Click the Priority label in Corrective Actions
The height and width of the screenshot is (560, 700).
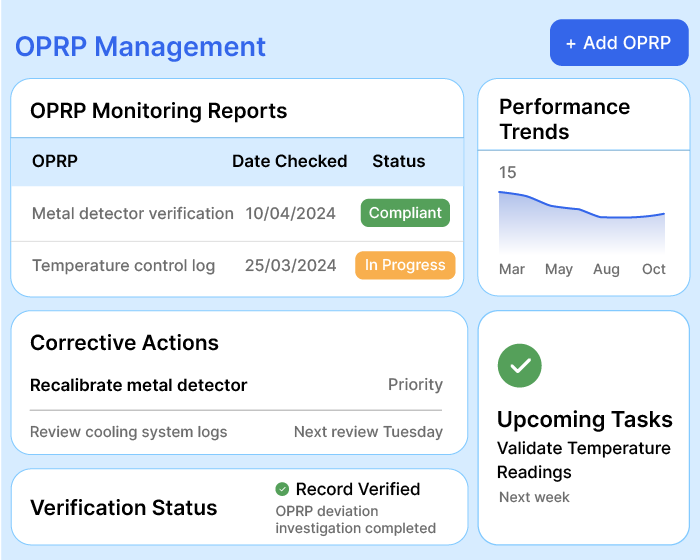click(415, 385)
